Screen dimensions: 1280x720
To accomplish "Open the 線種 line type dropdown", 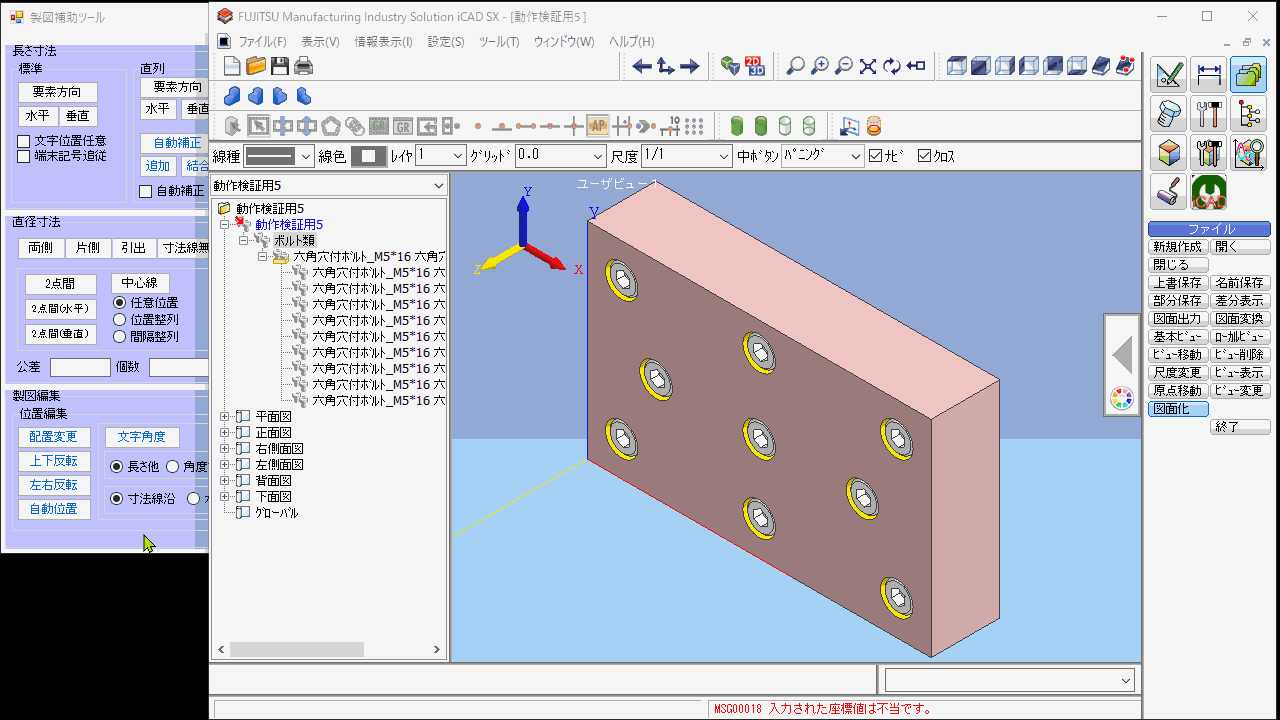I will (x=279, y=156).
